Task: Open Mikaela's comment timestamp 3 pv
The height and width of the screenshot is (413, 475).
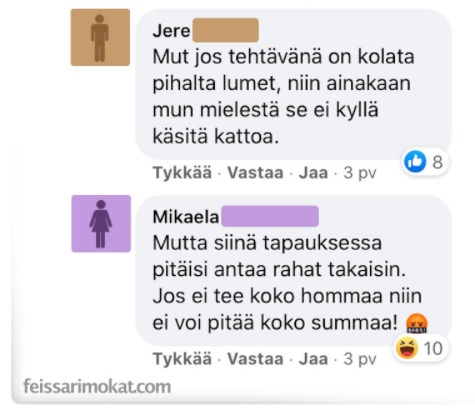Action: click(x=360, y=359)
